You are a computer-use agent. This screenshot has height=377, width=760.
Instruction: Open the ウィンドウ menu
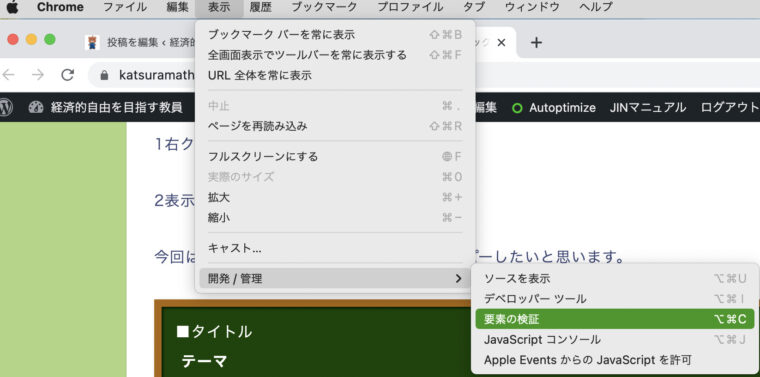(x=532, y=7)
